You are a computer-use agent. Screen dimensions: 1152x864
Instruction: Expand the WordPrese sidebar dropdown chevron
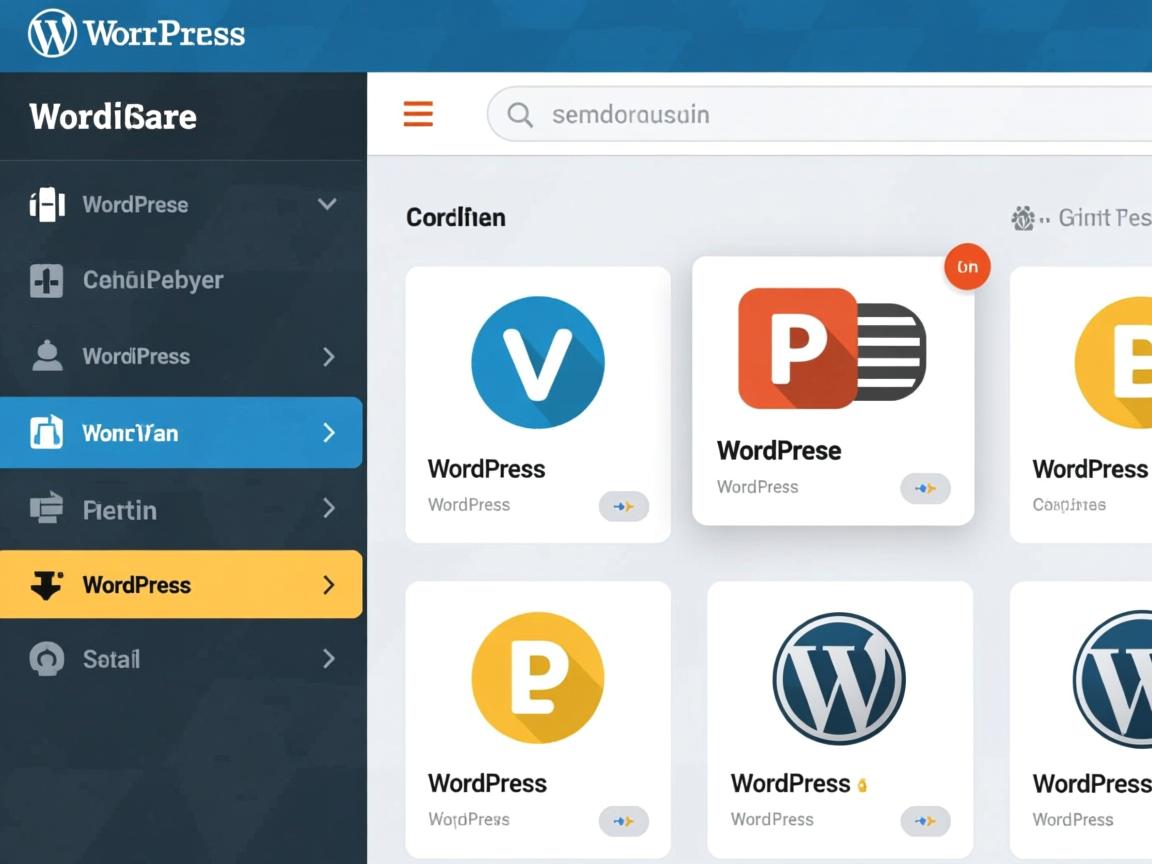tap(327, 204)
